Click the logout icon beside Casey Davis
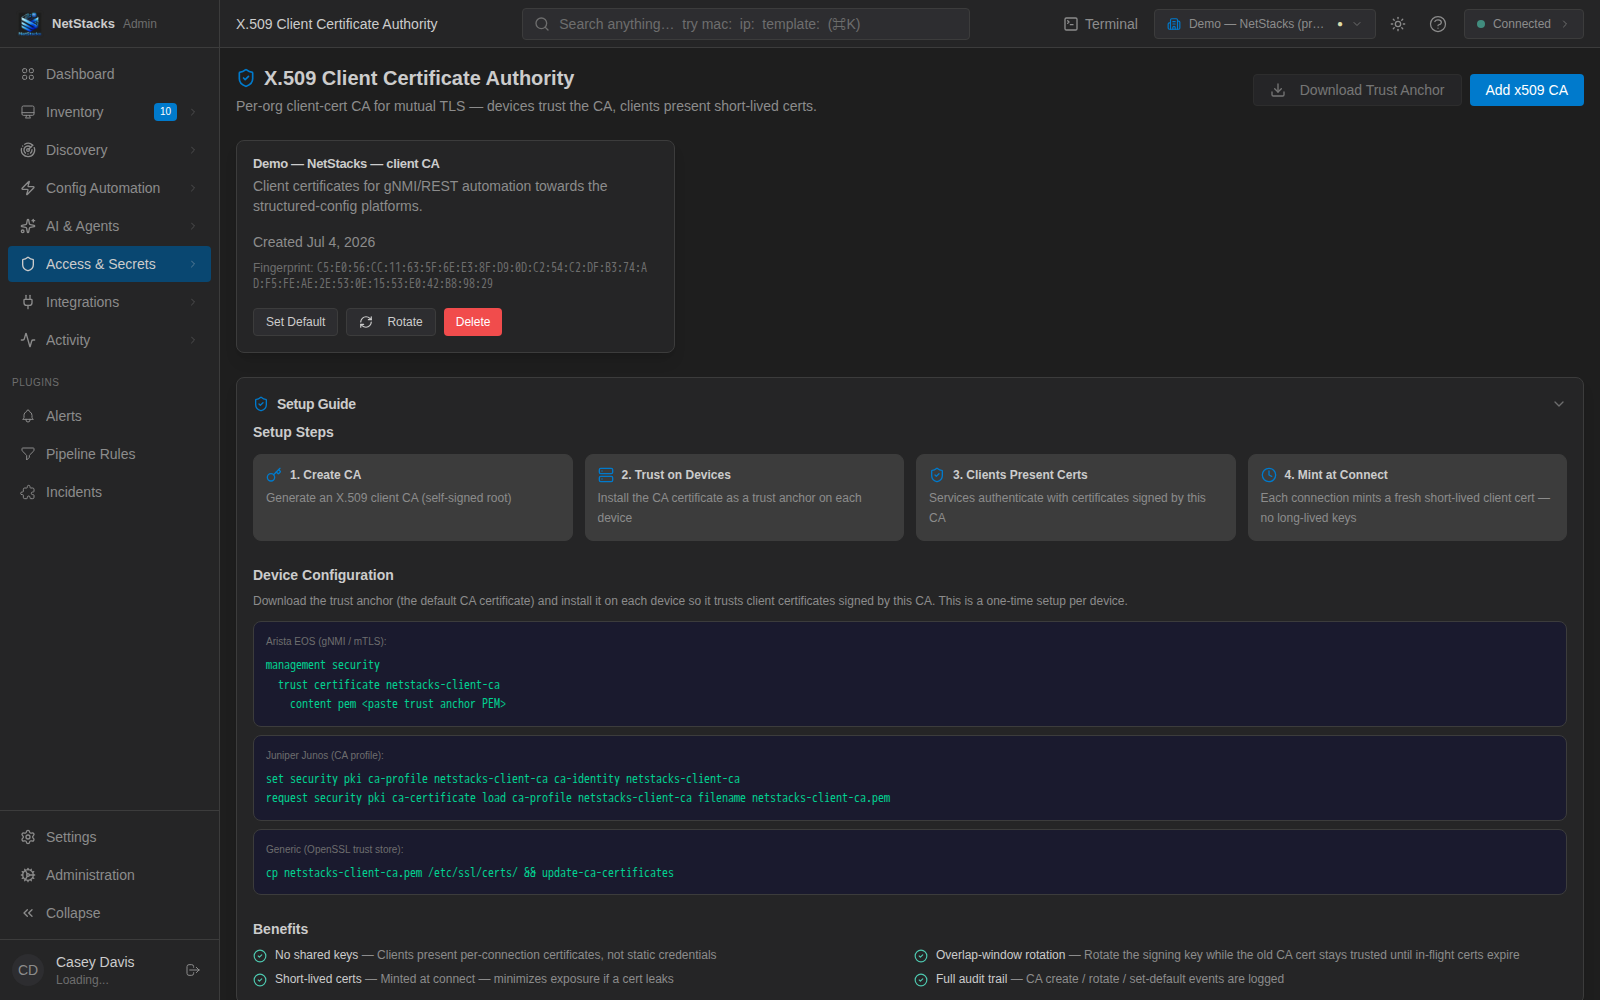1600x1000 pixels. pos(193,970)
